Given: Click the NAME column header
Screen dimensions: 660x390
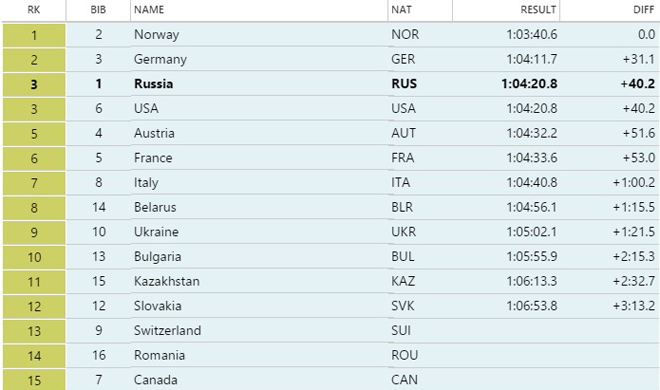Looking at the screenshot, I should pos(149,10).
